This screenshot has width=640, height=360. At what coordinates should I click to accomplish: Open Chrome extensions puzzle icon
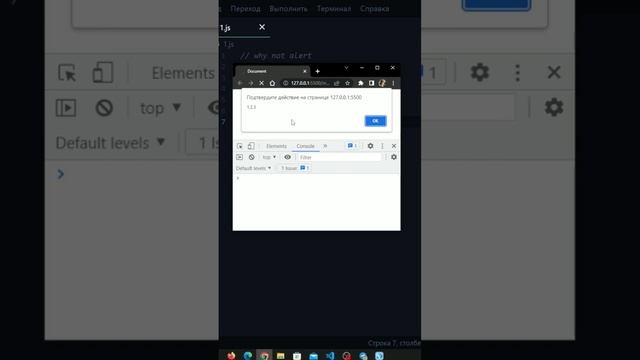coord(360,83)
